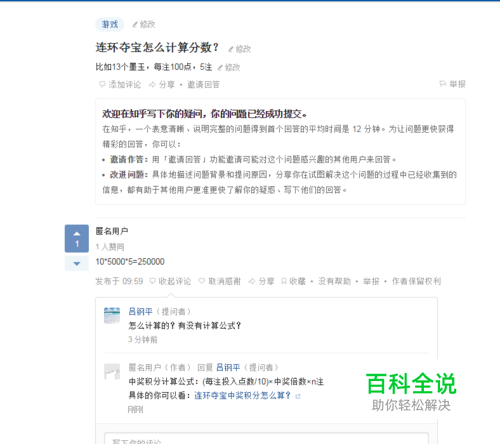Image resolution: width=500 pixels, height=444 pixels.
Task: Open 连环夺宝中奖积分怎么算 link
Action: (242, 395)
